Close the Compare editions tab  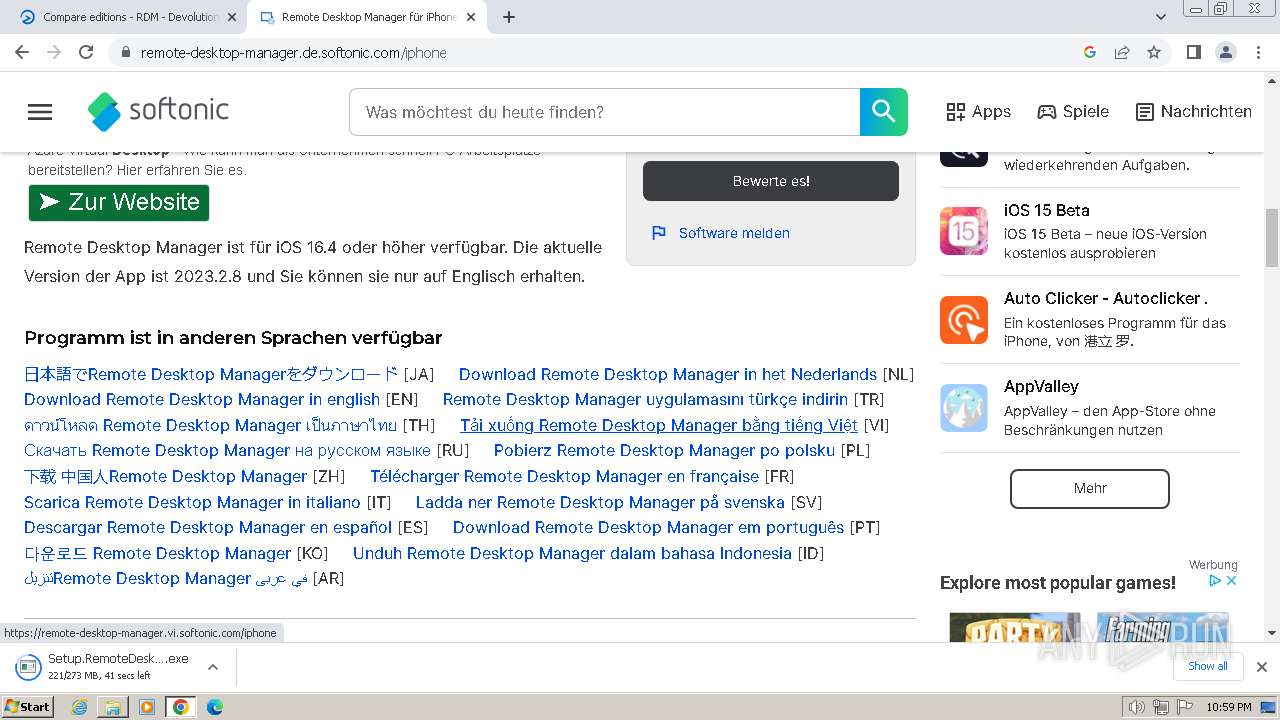point(232,17)
